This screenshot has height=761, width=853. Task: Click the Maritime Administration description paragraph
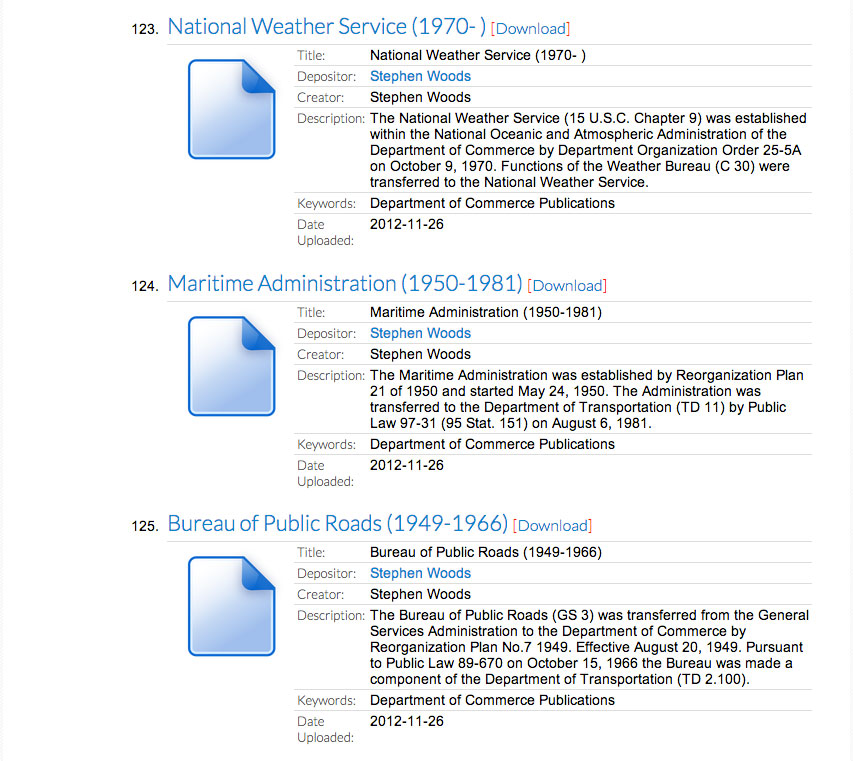(586, 399)
